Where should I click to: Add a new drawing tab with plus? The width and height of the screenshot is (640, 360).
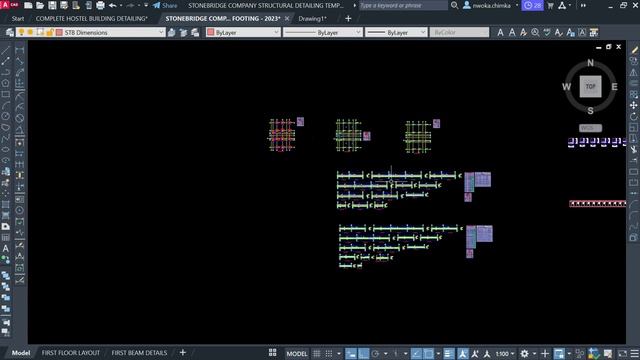(x=348, y=19)
